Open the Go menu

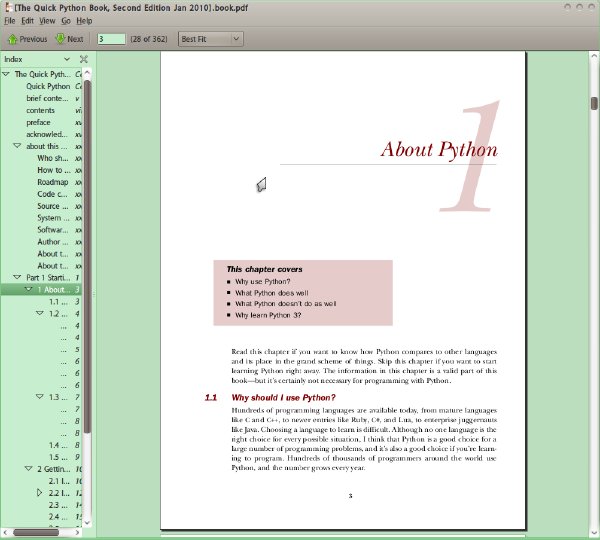pyautogui.click(x=66, y=21)
